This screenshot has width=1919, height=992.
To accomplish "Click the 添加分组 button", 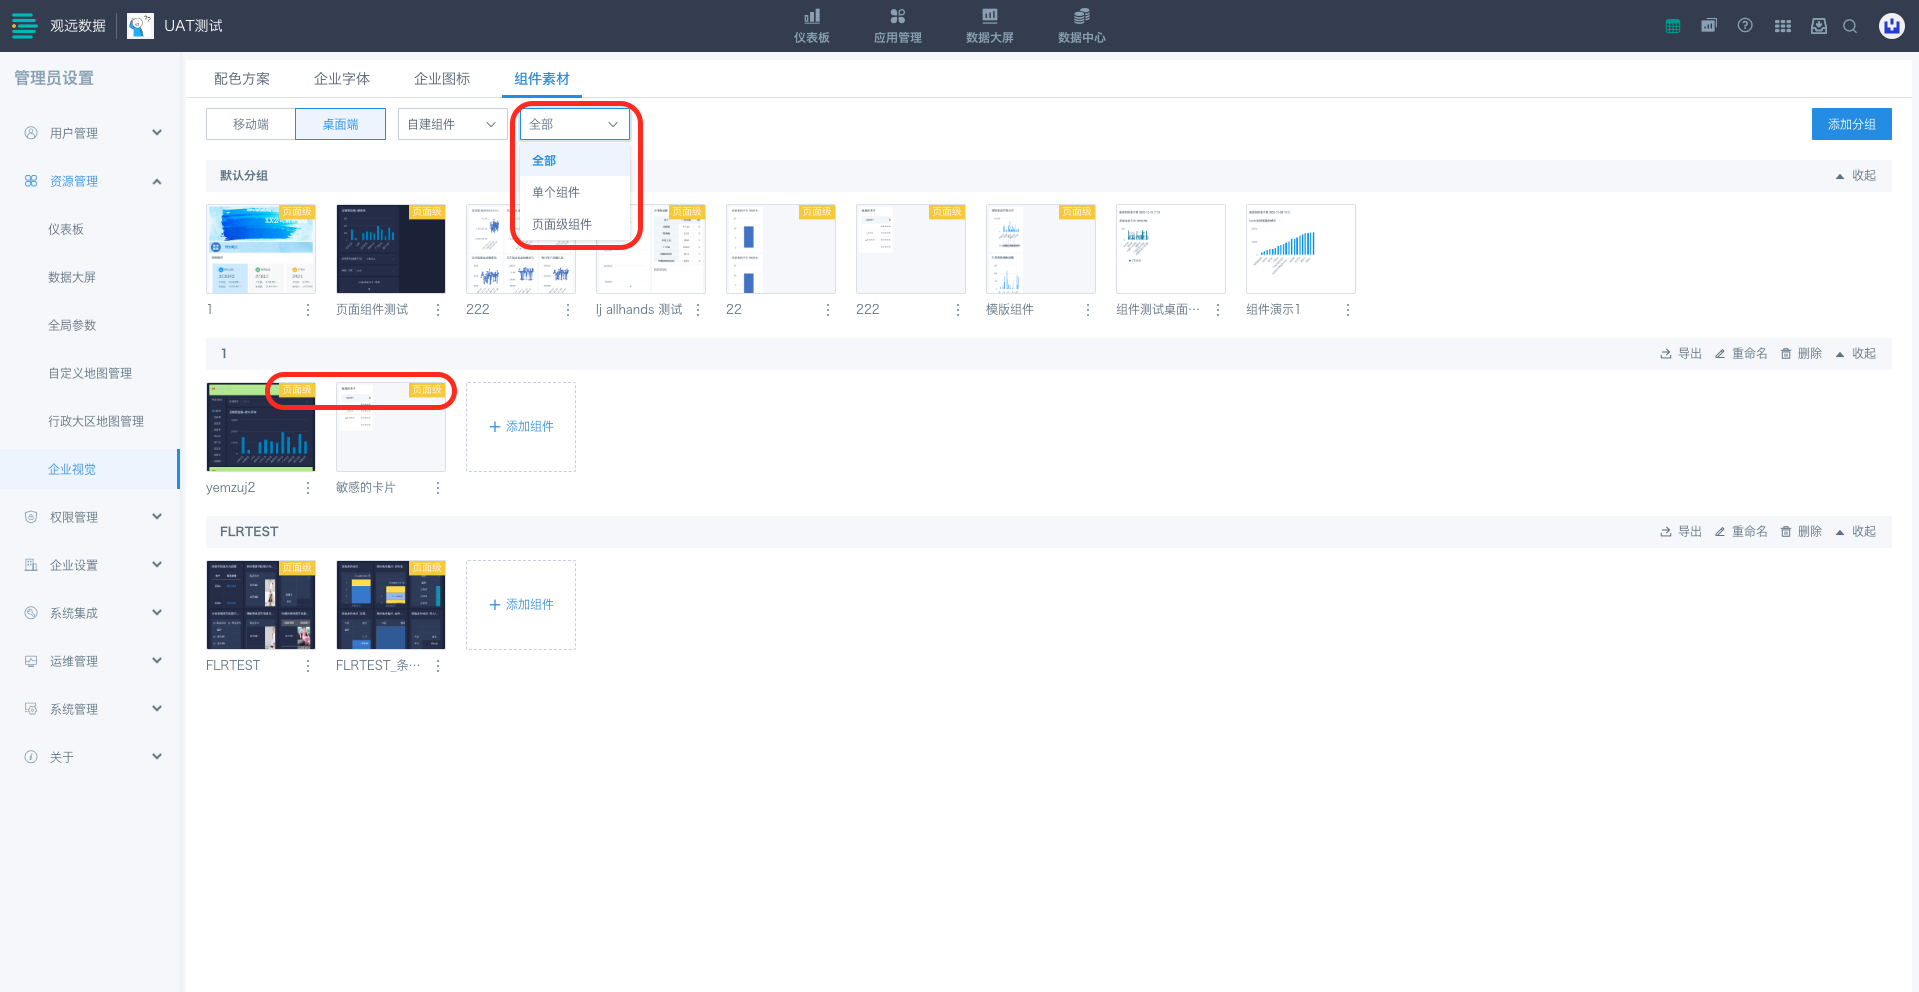I will (x=1851, y=124).
